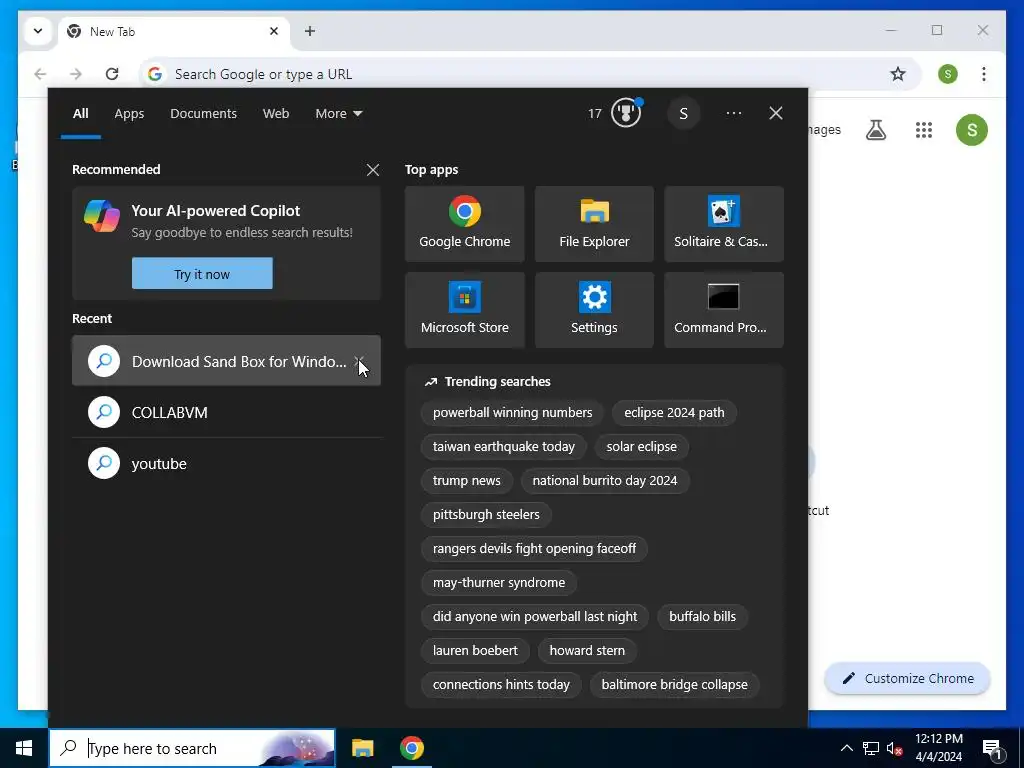This screenshot has height=768, width=1024.
Task: Select lauren boebert trending chip
Action: click(x=475, y=650)
